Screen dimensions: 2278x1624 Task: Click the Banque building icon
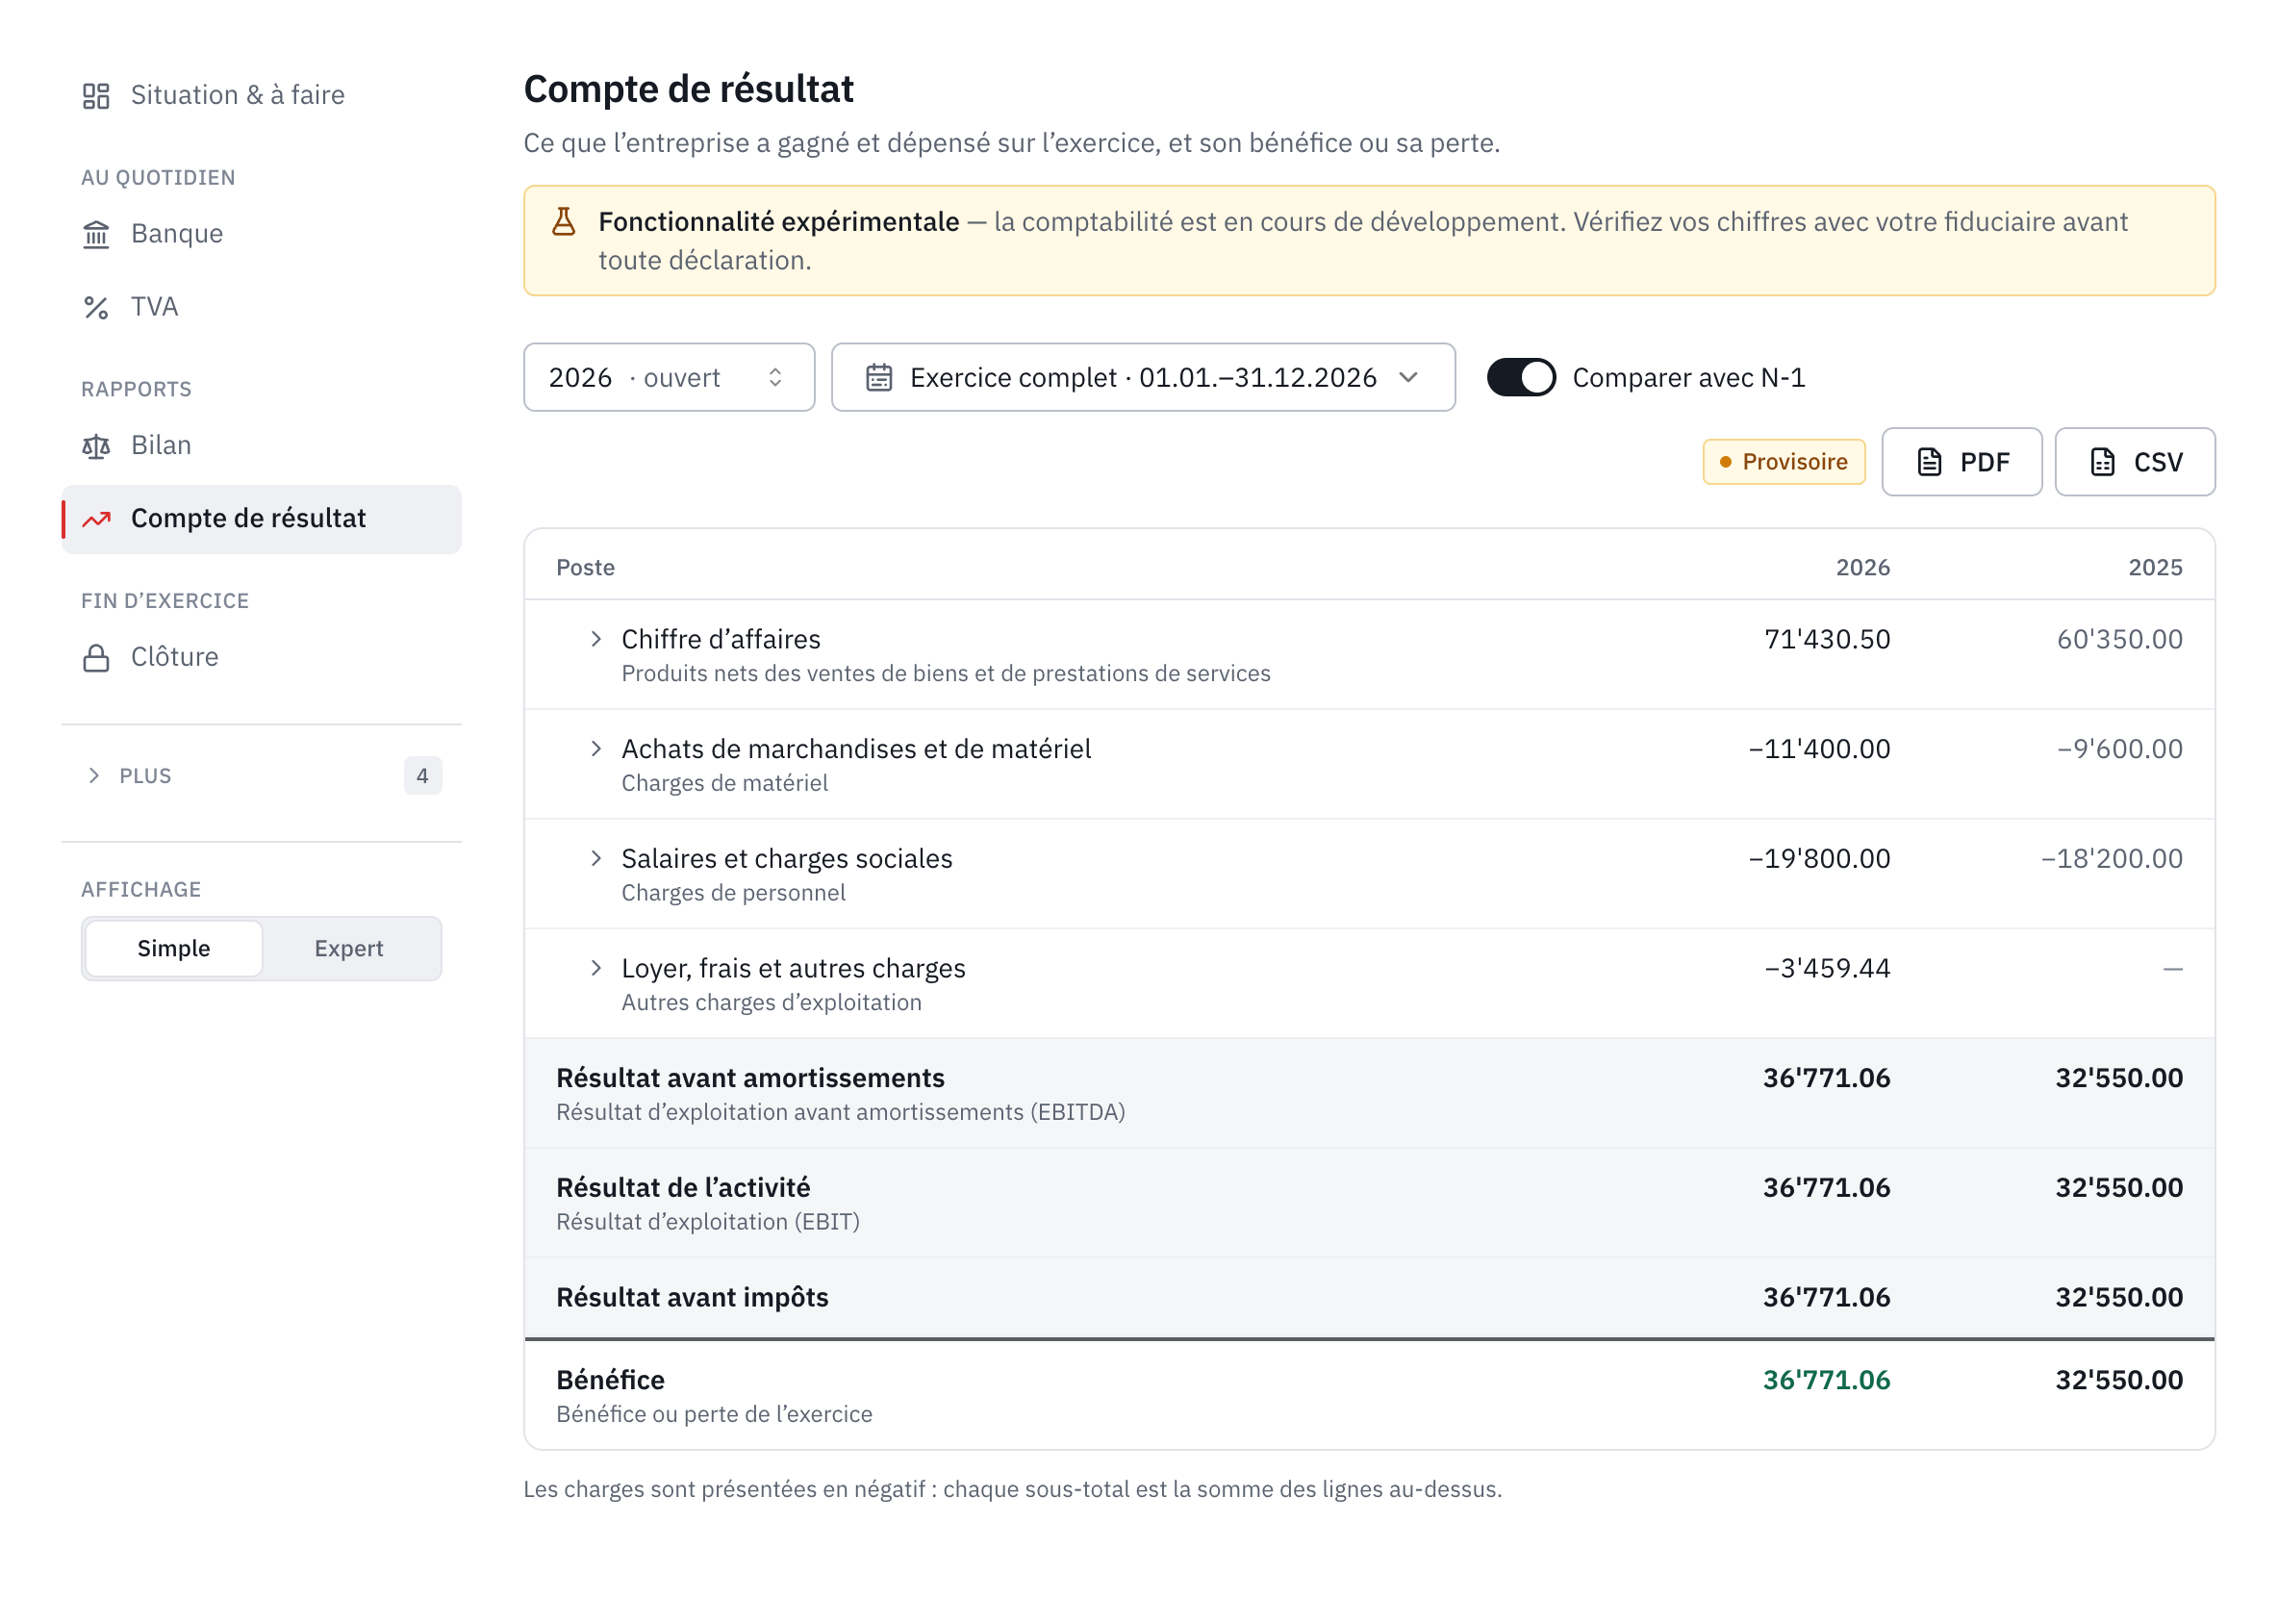[x=96, y=234]
